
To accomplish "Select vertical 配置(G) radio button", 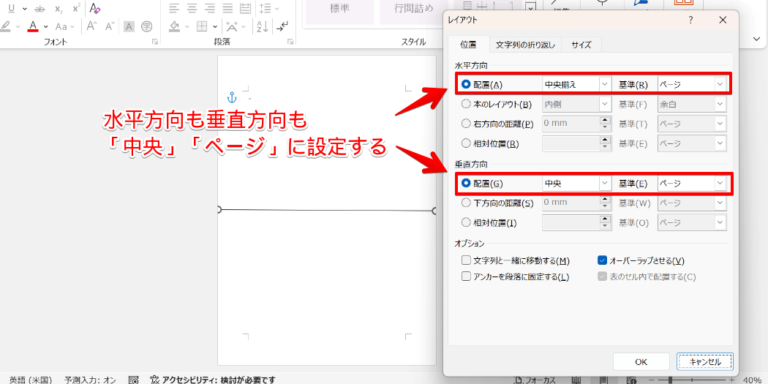I will tap(465, 184).
